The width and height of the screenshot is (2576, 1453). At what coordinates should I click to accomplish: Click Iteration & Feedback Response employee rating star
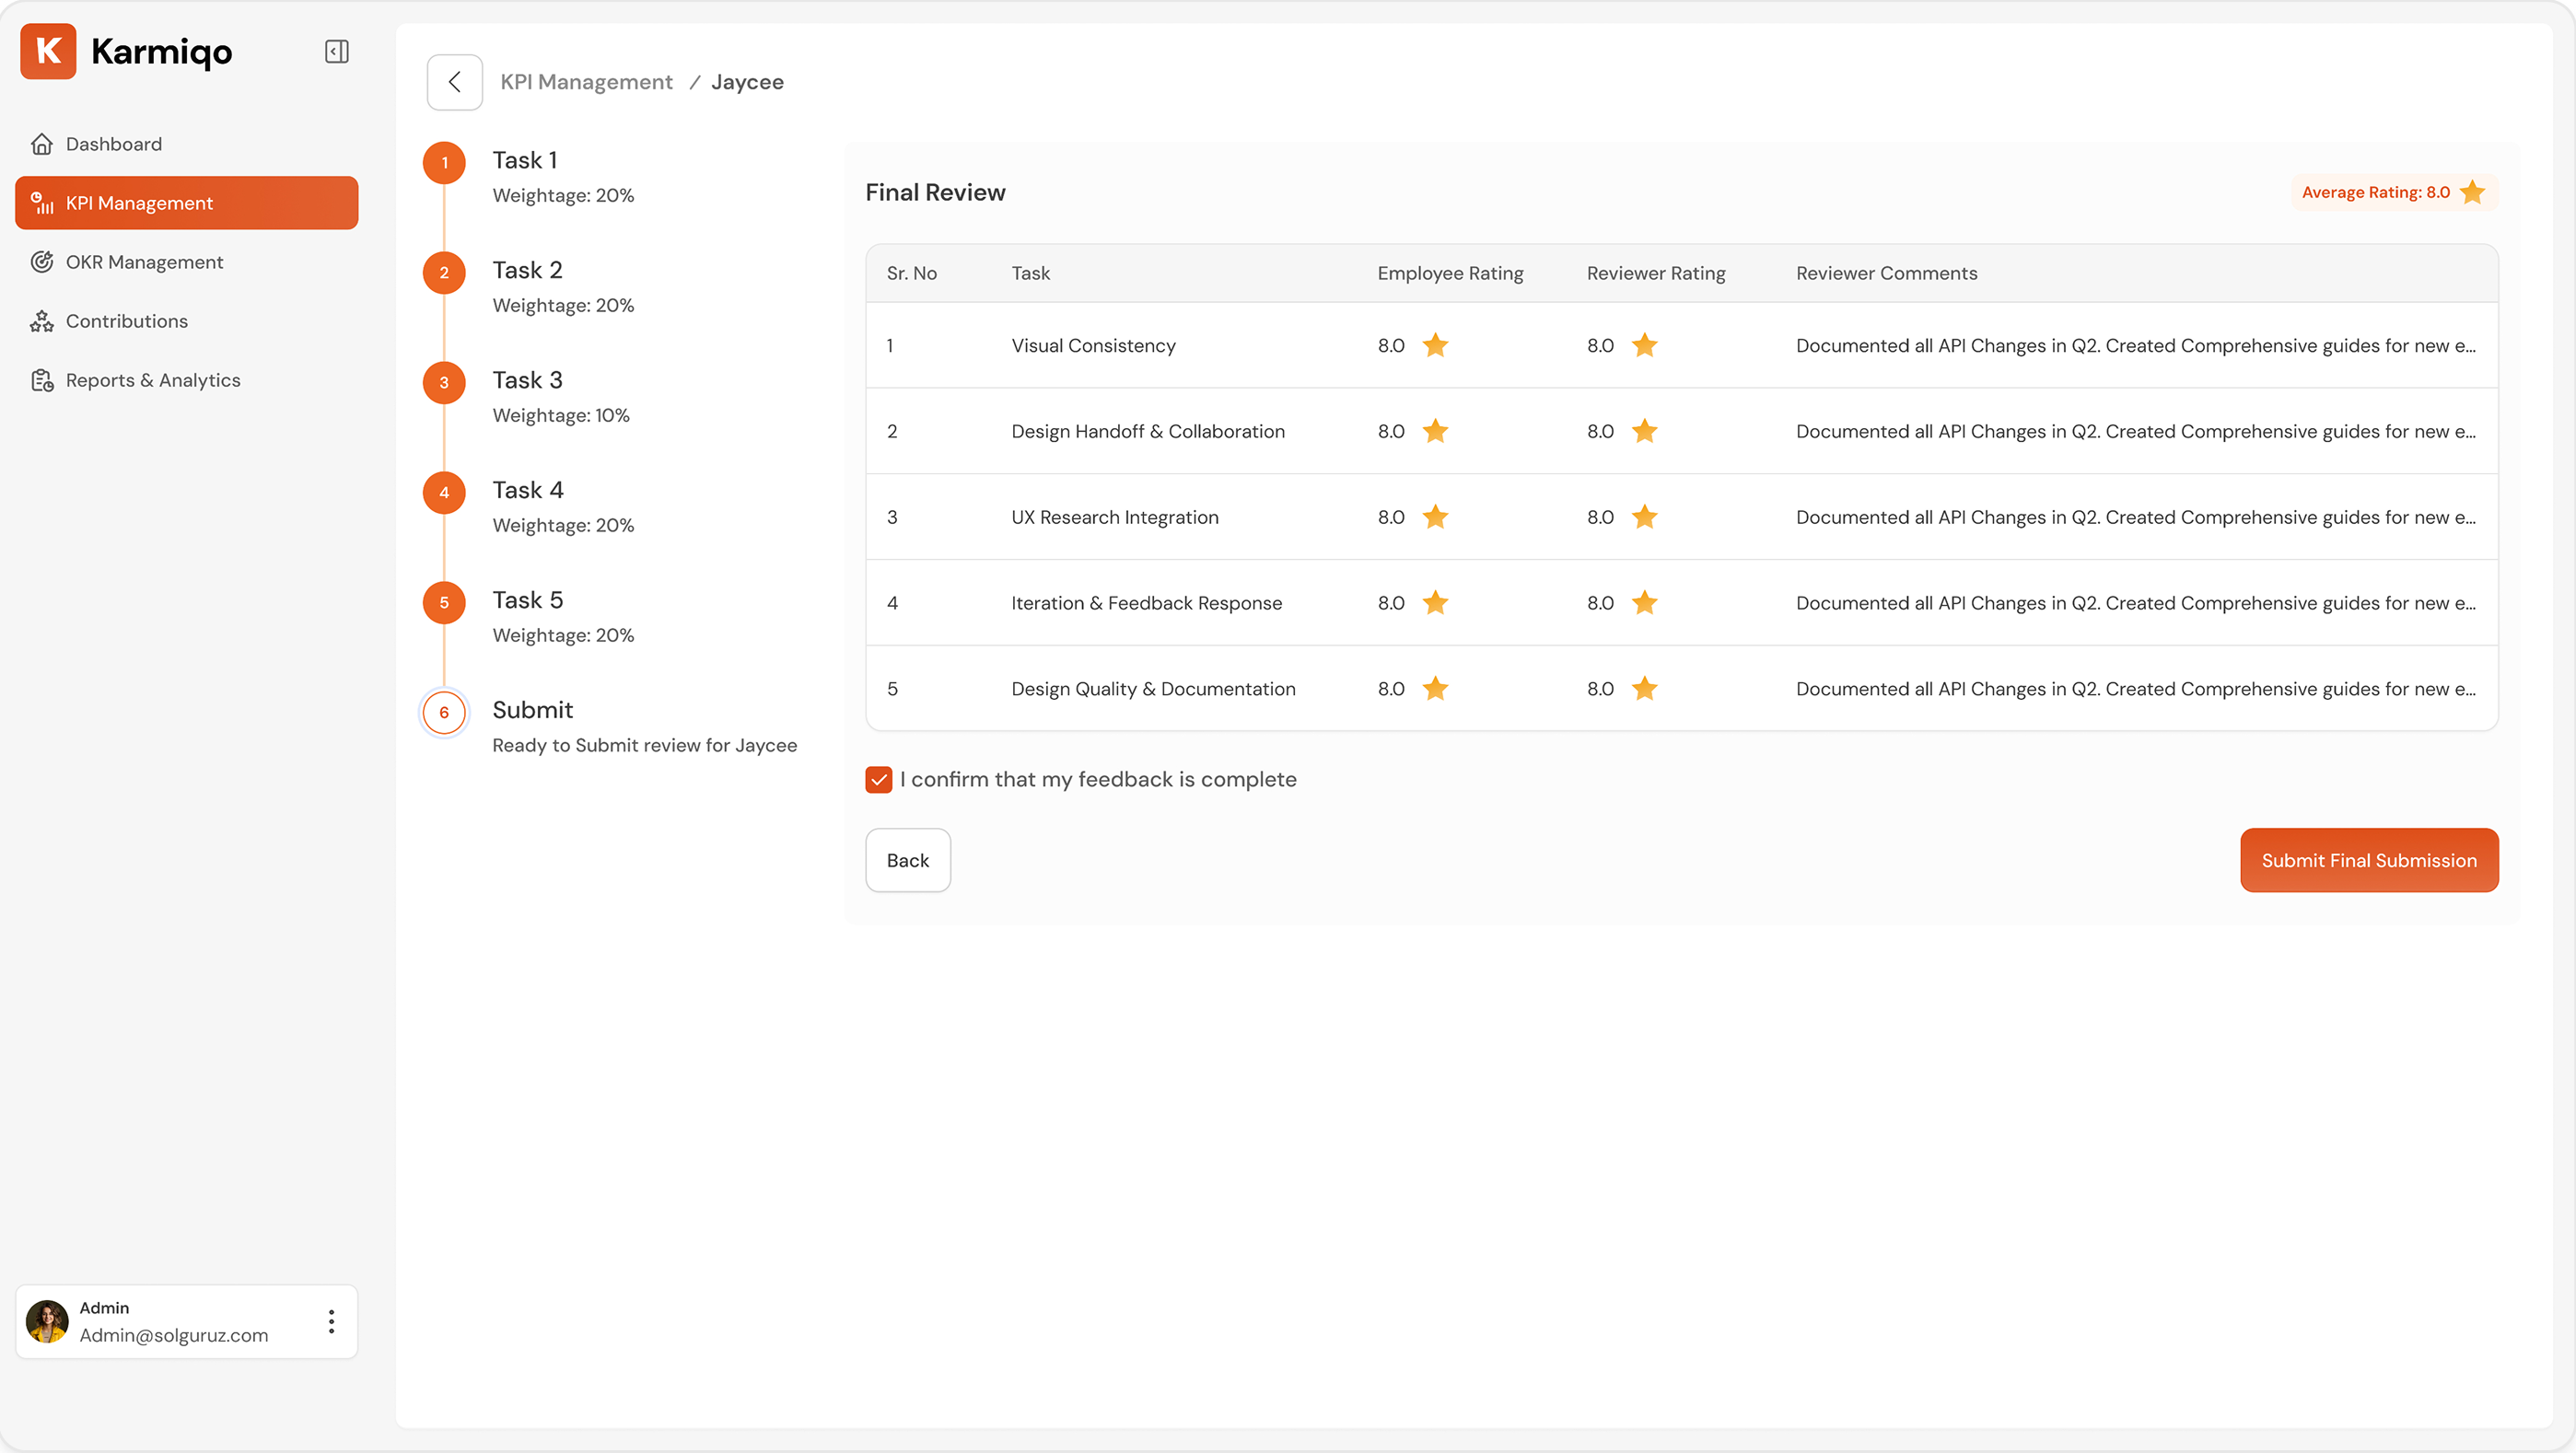pos(1435,603)
